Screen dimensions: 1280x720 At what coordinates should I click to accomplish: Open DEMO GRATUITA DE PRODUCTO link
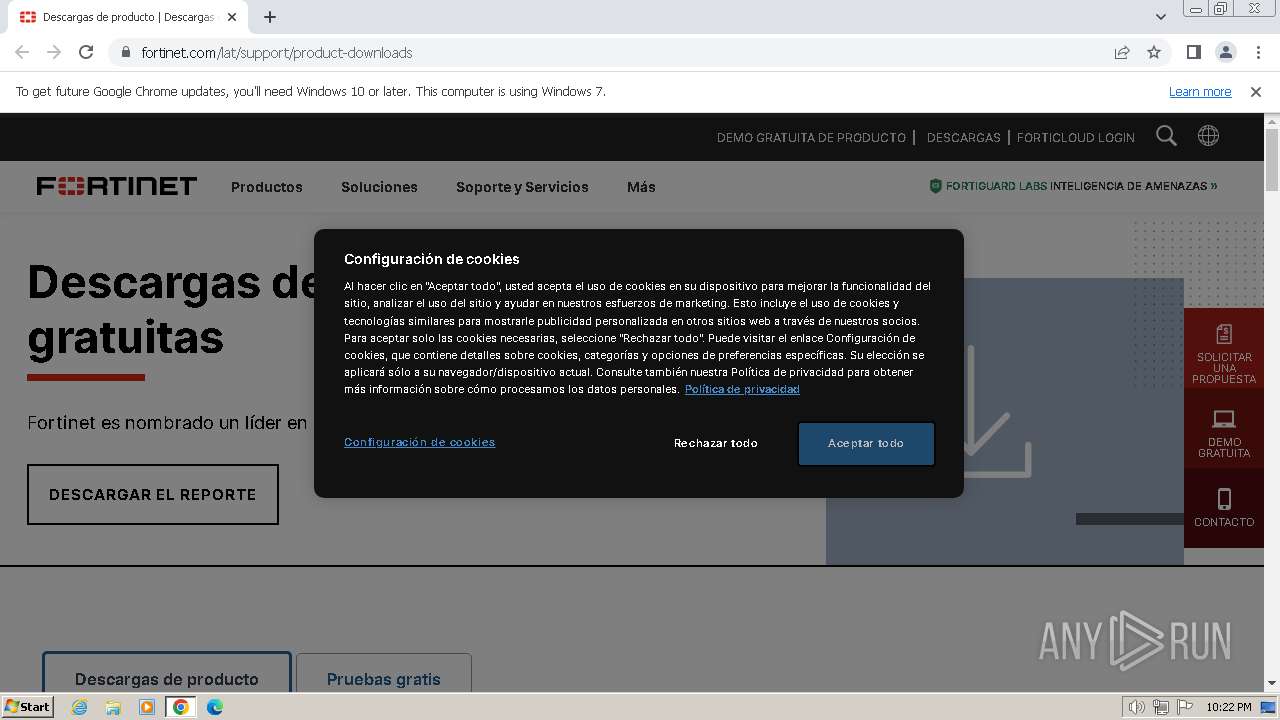(811, 138)
